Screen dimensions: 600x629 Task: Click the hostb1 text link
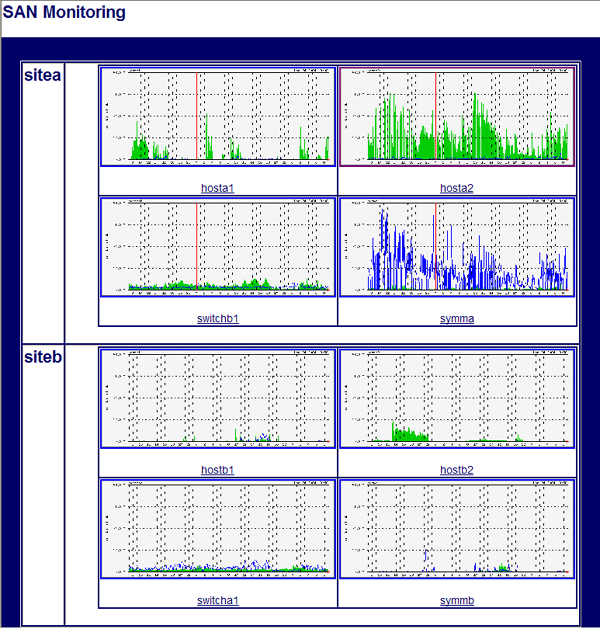tap(217, 470)
